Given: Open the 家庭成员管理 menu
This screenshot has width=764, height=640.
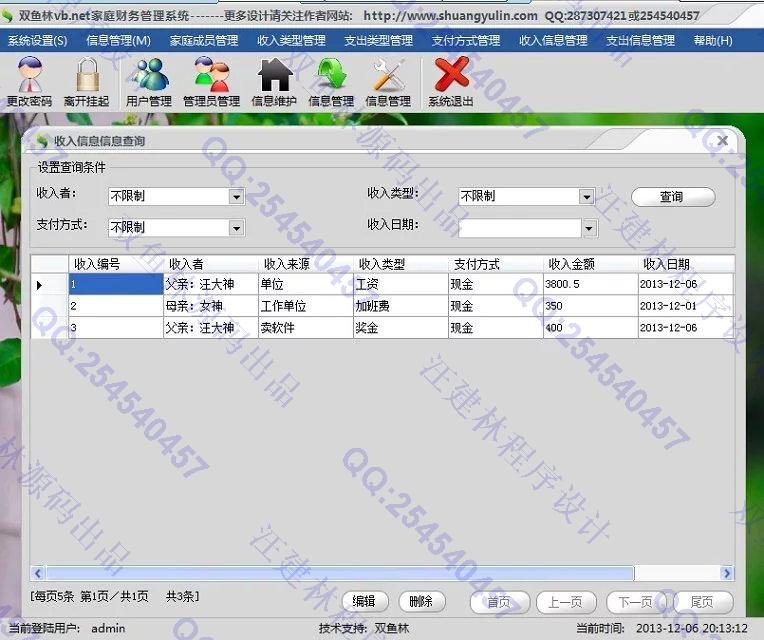Looking at the screenshot, I should coord(204,41).
